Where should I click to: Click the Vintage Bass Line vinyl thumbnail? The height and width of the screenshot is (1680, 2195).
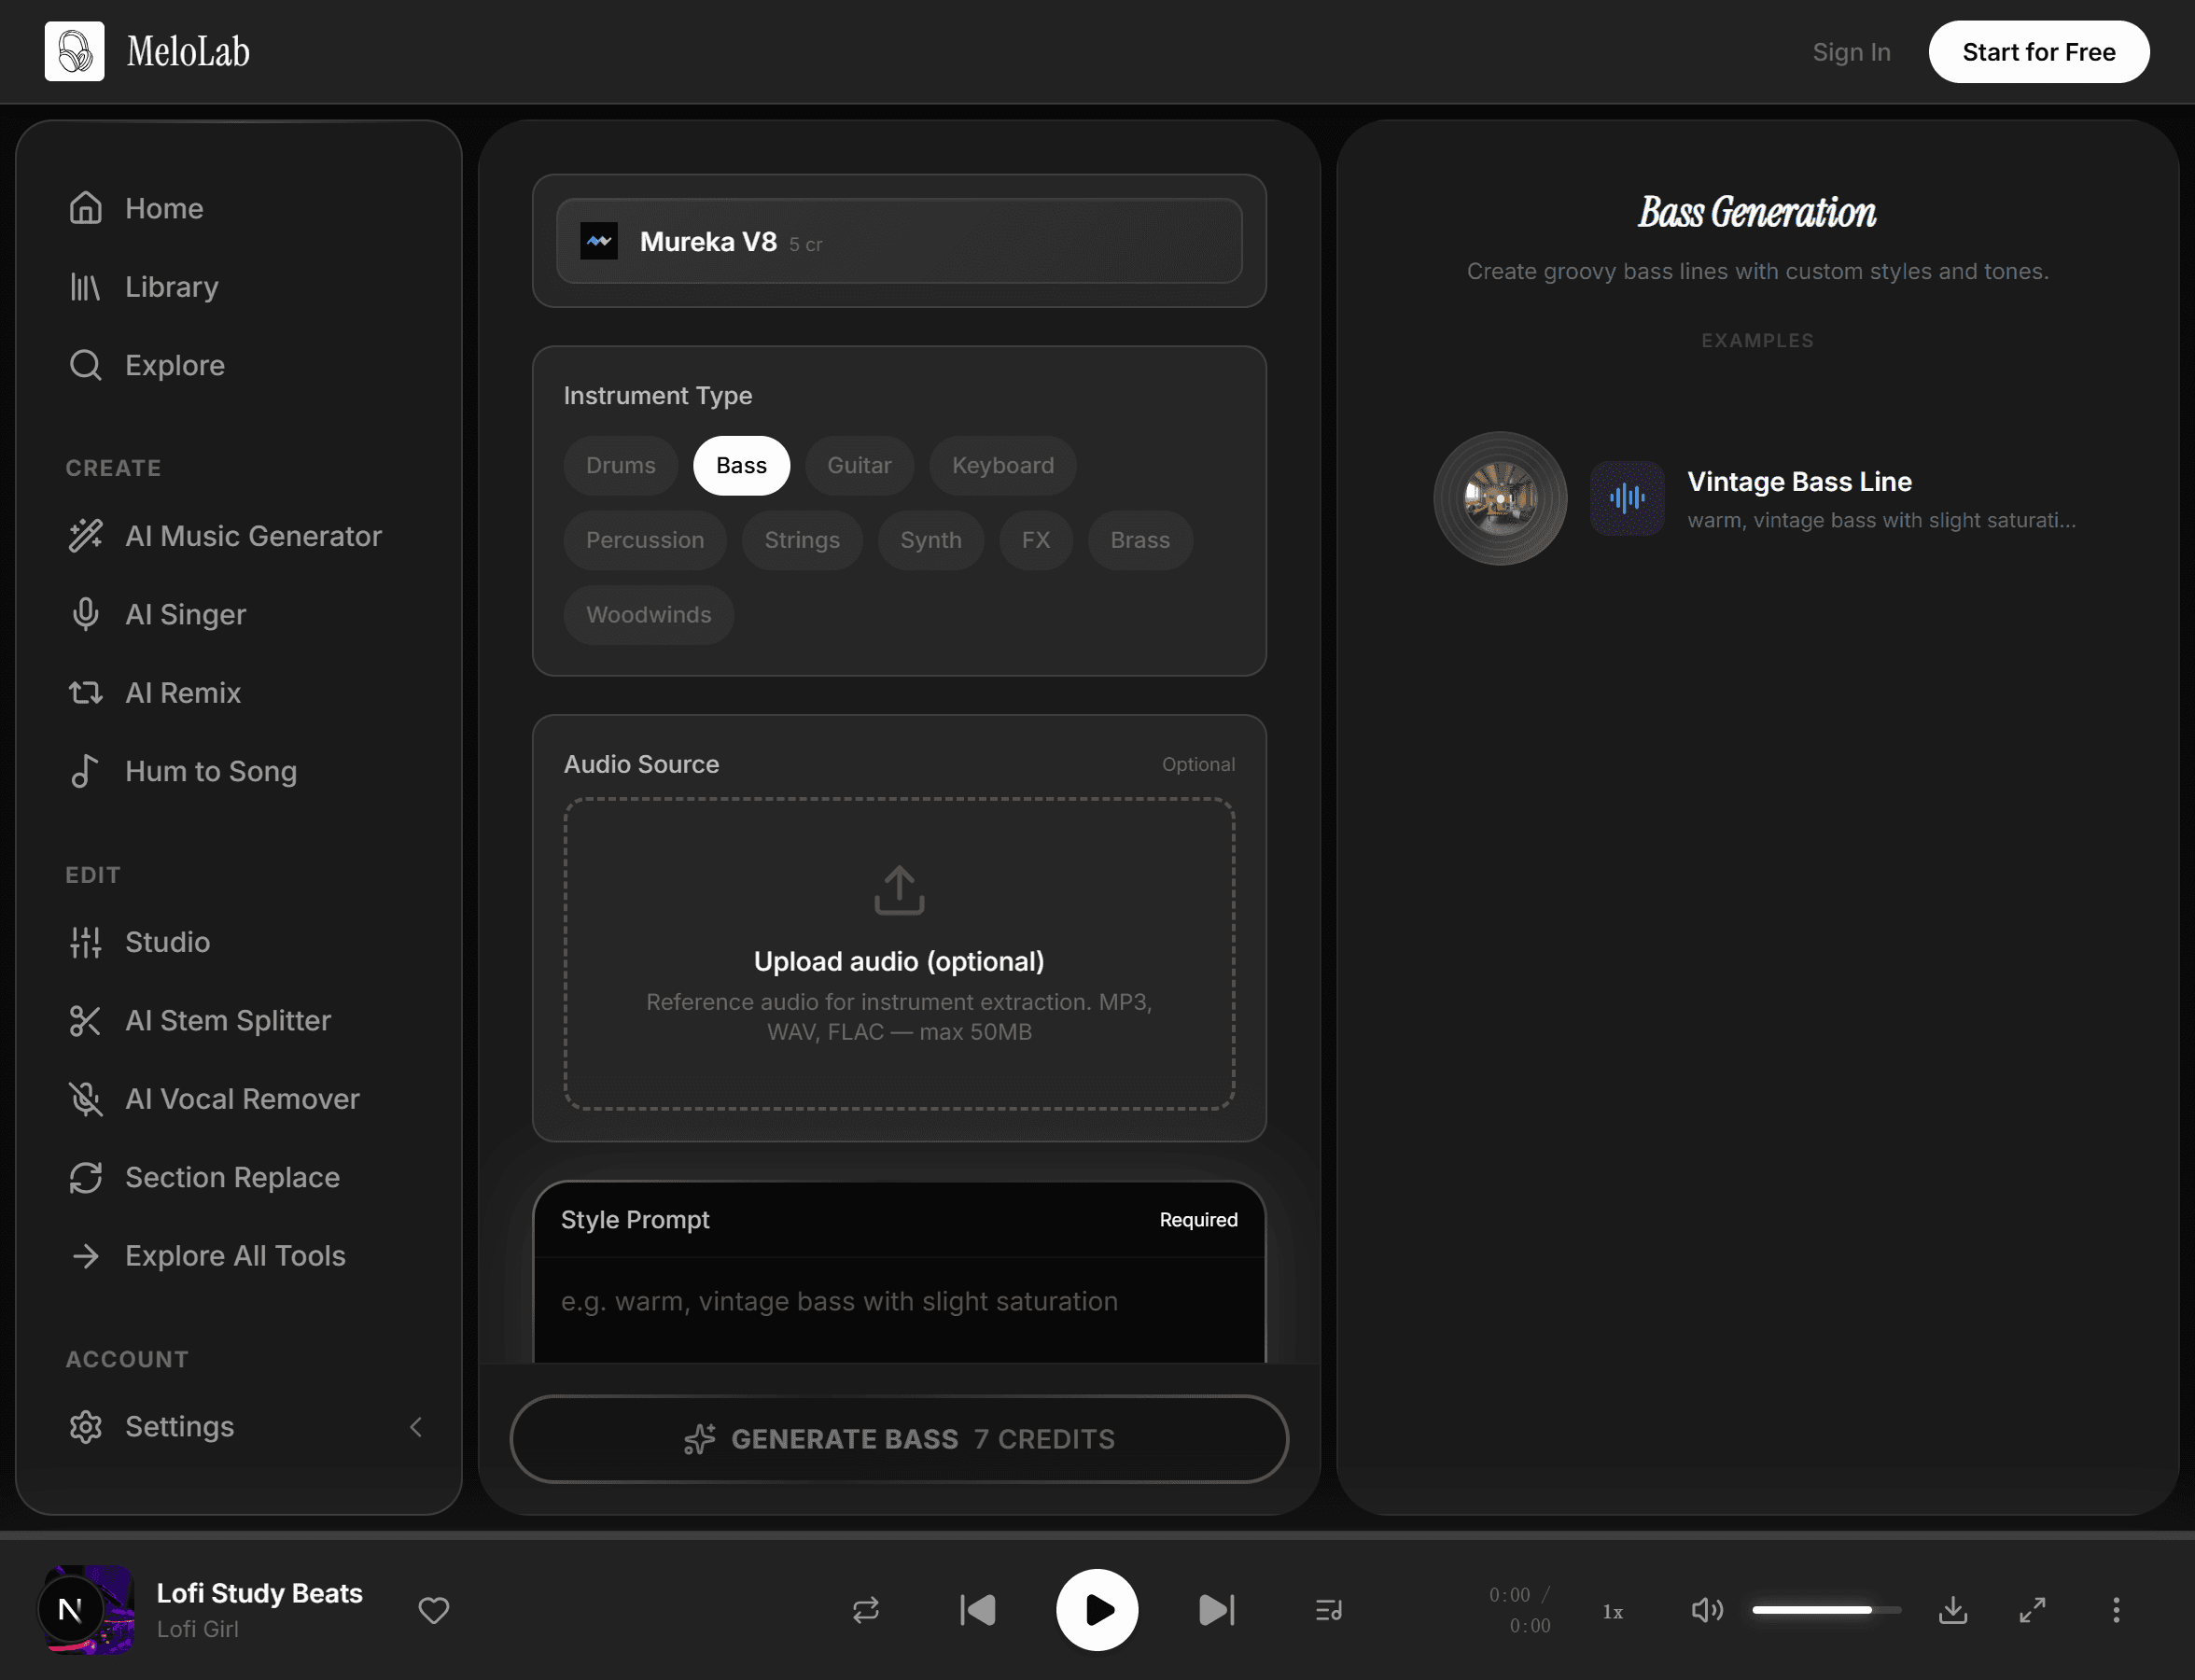(x=1500, y=498)
